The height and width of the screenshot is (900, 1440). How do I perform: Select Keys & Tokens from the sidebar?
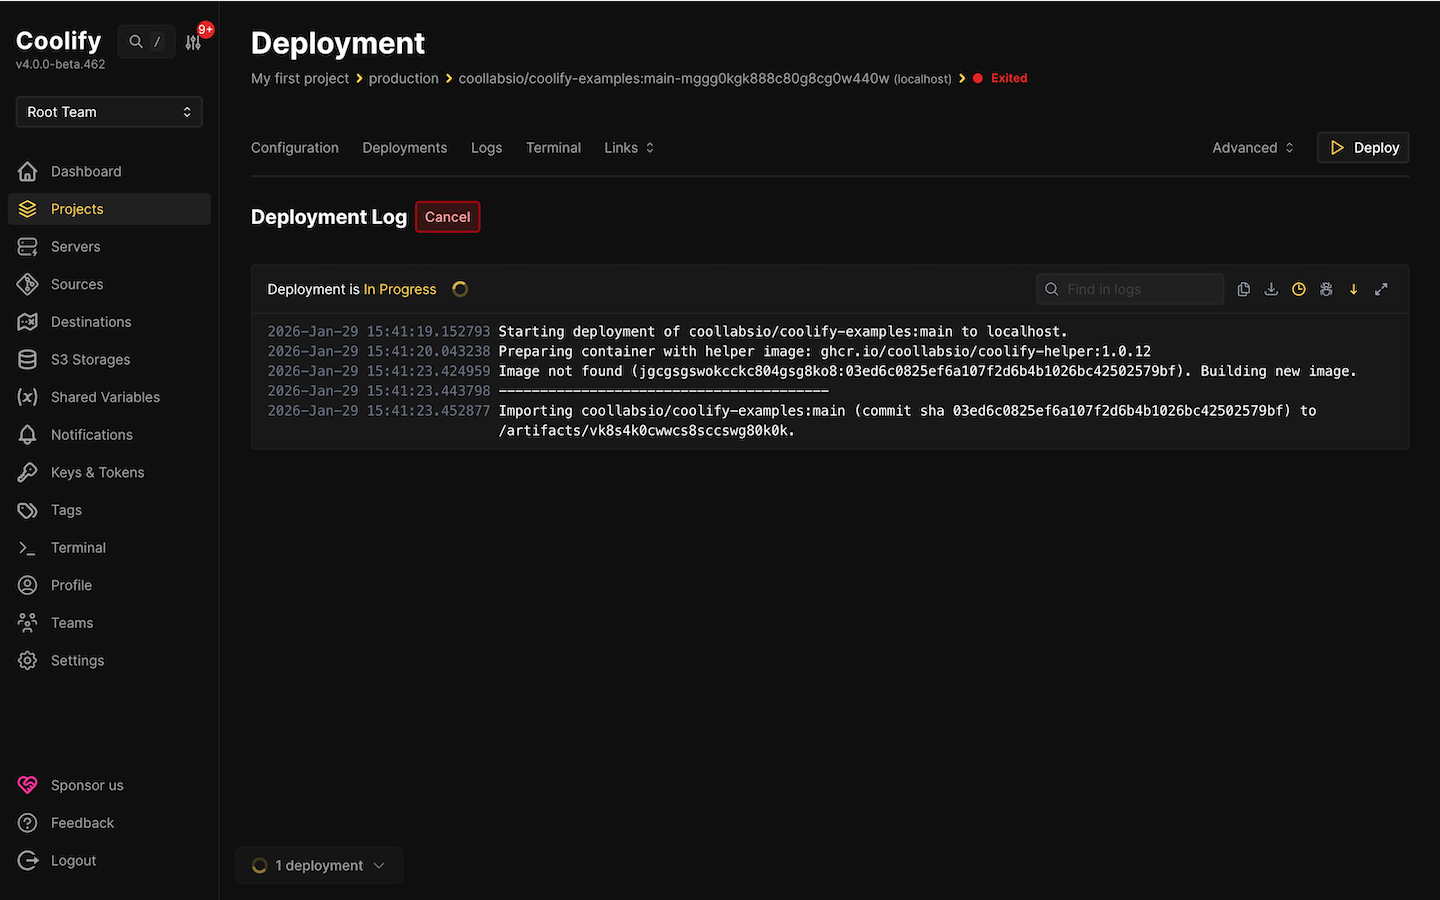(x=97, y=472)
